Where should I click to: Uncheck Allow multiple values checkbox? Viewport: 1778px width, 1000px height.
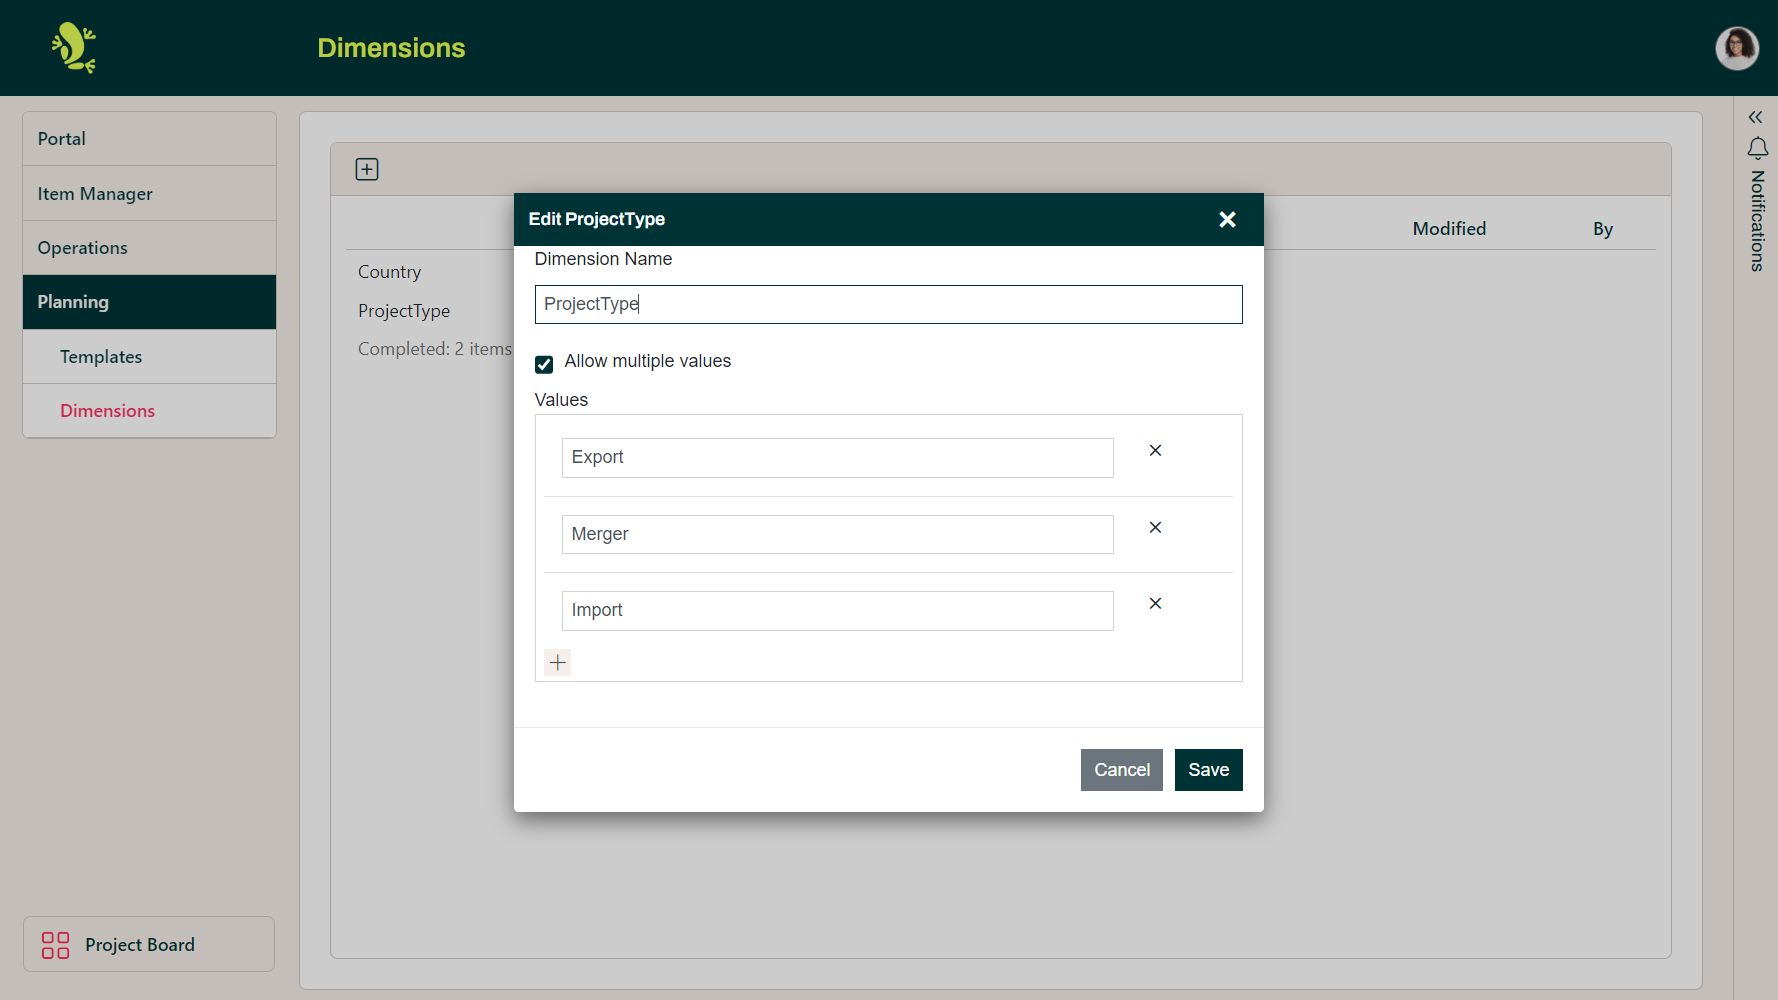[x=544, y=364]
